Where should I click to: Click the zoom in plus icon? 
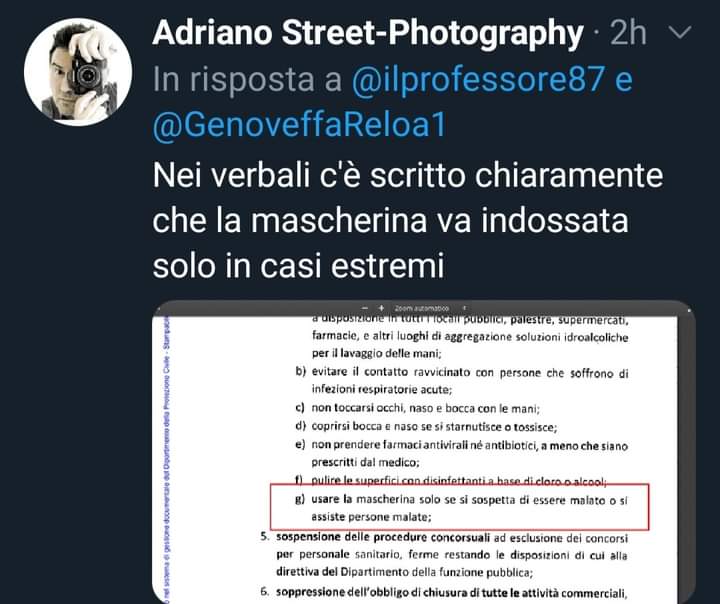point(381,308)
